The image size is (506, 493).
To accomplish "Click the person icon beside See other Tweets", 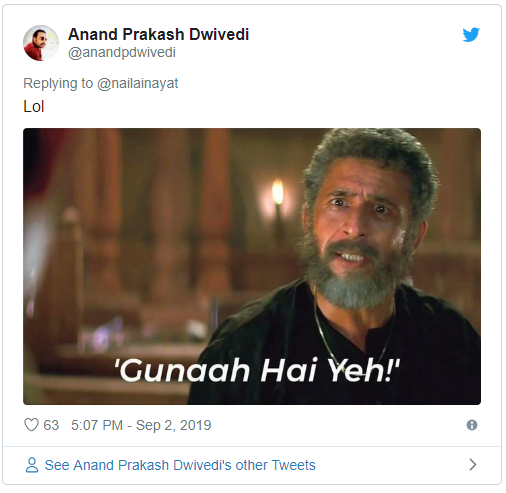I will 32,465.
